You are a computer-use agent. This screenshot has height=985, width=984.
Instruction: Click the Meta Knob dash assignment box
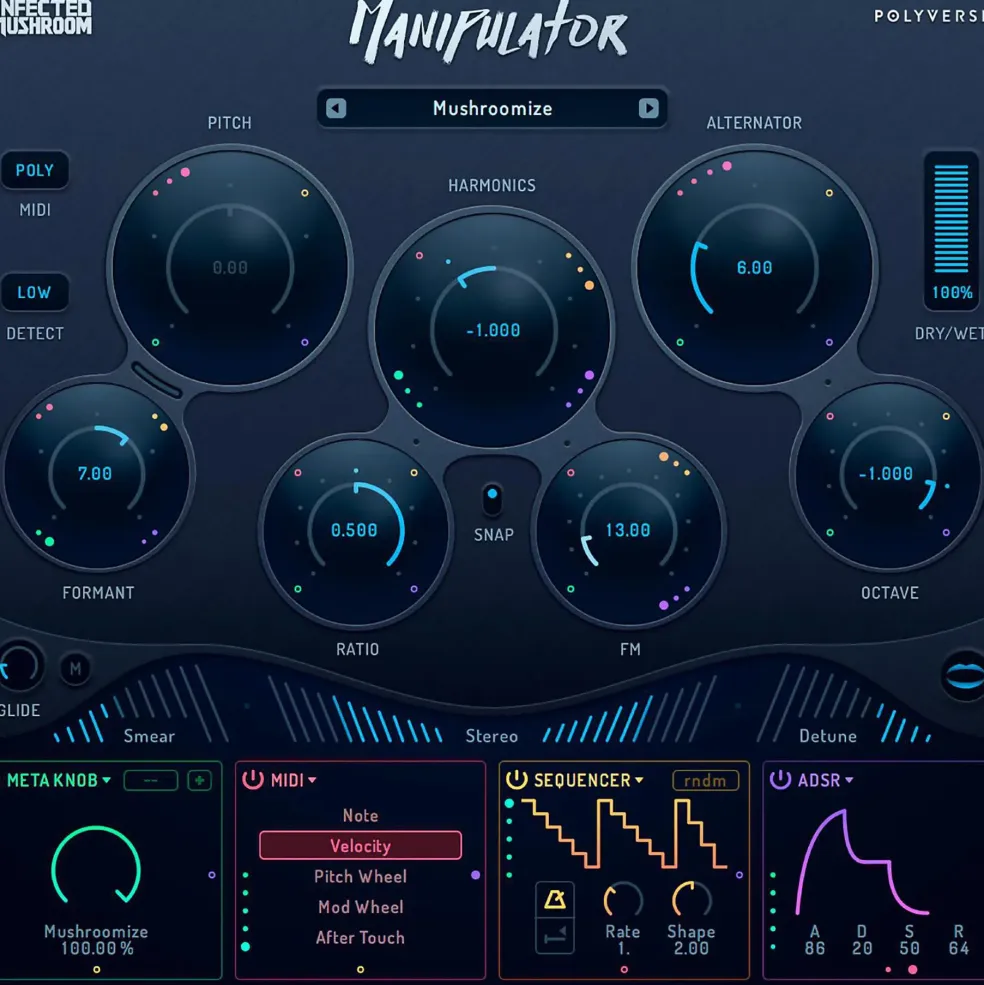[151, 780]
